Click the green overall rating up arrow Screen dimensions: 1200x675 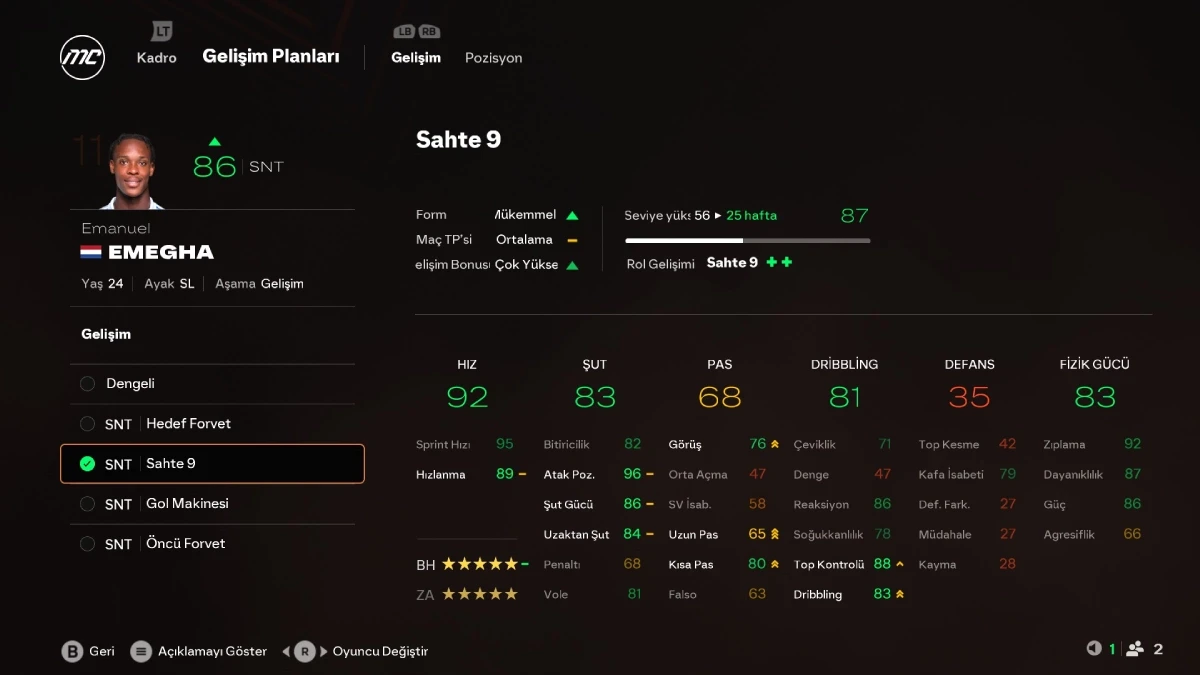214,141
